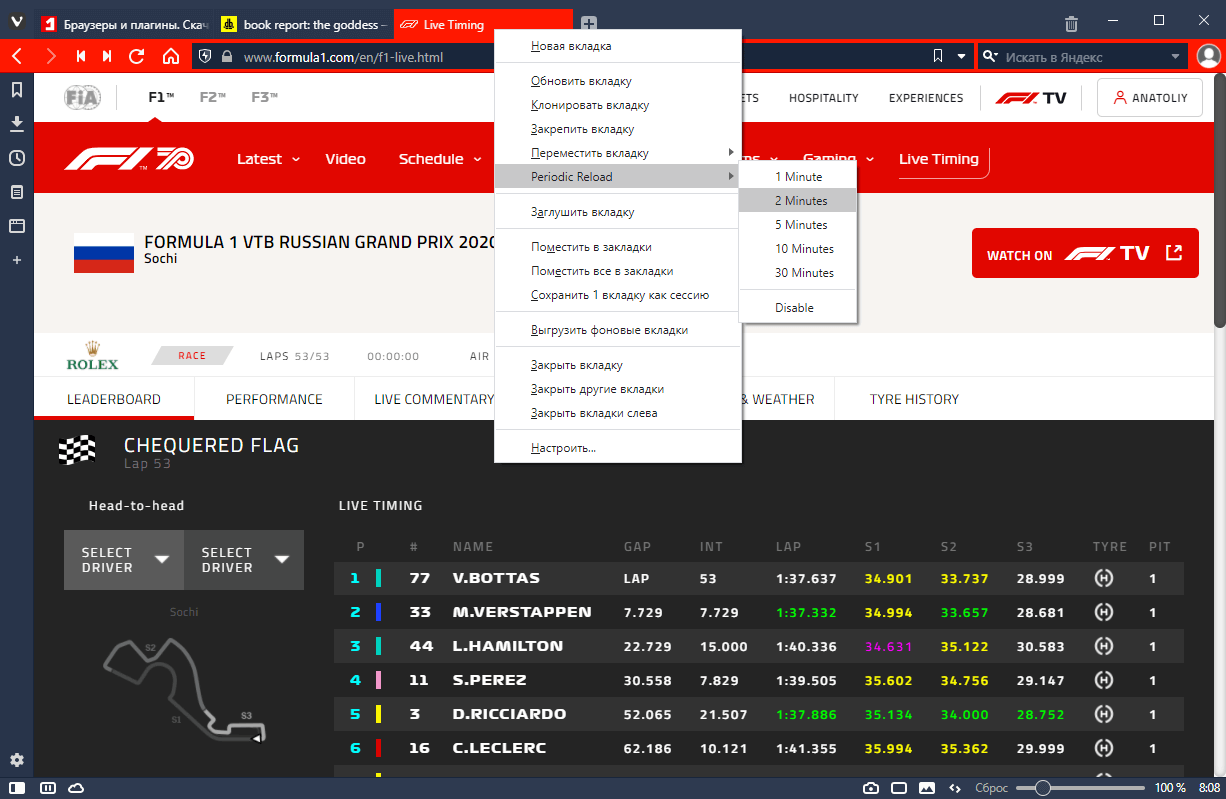
Task: Open the Performance tab
Action: point(274,399)
